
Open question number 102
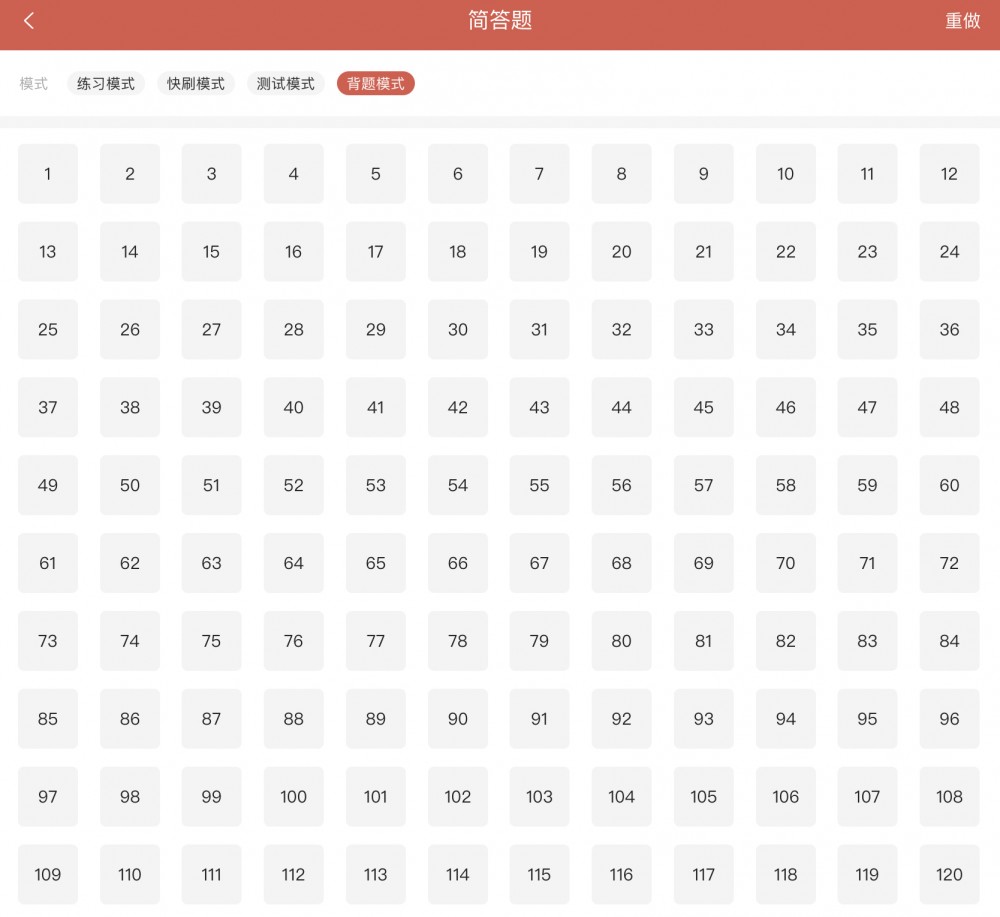coord(458,796)
